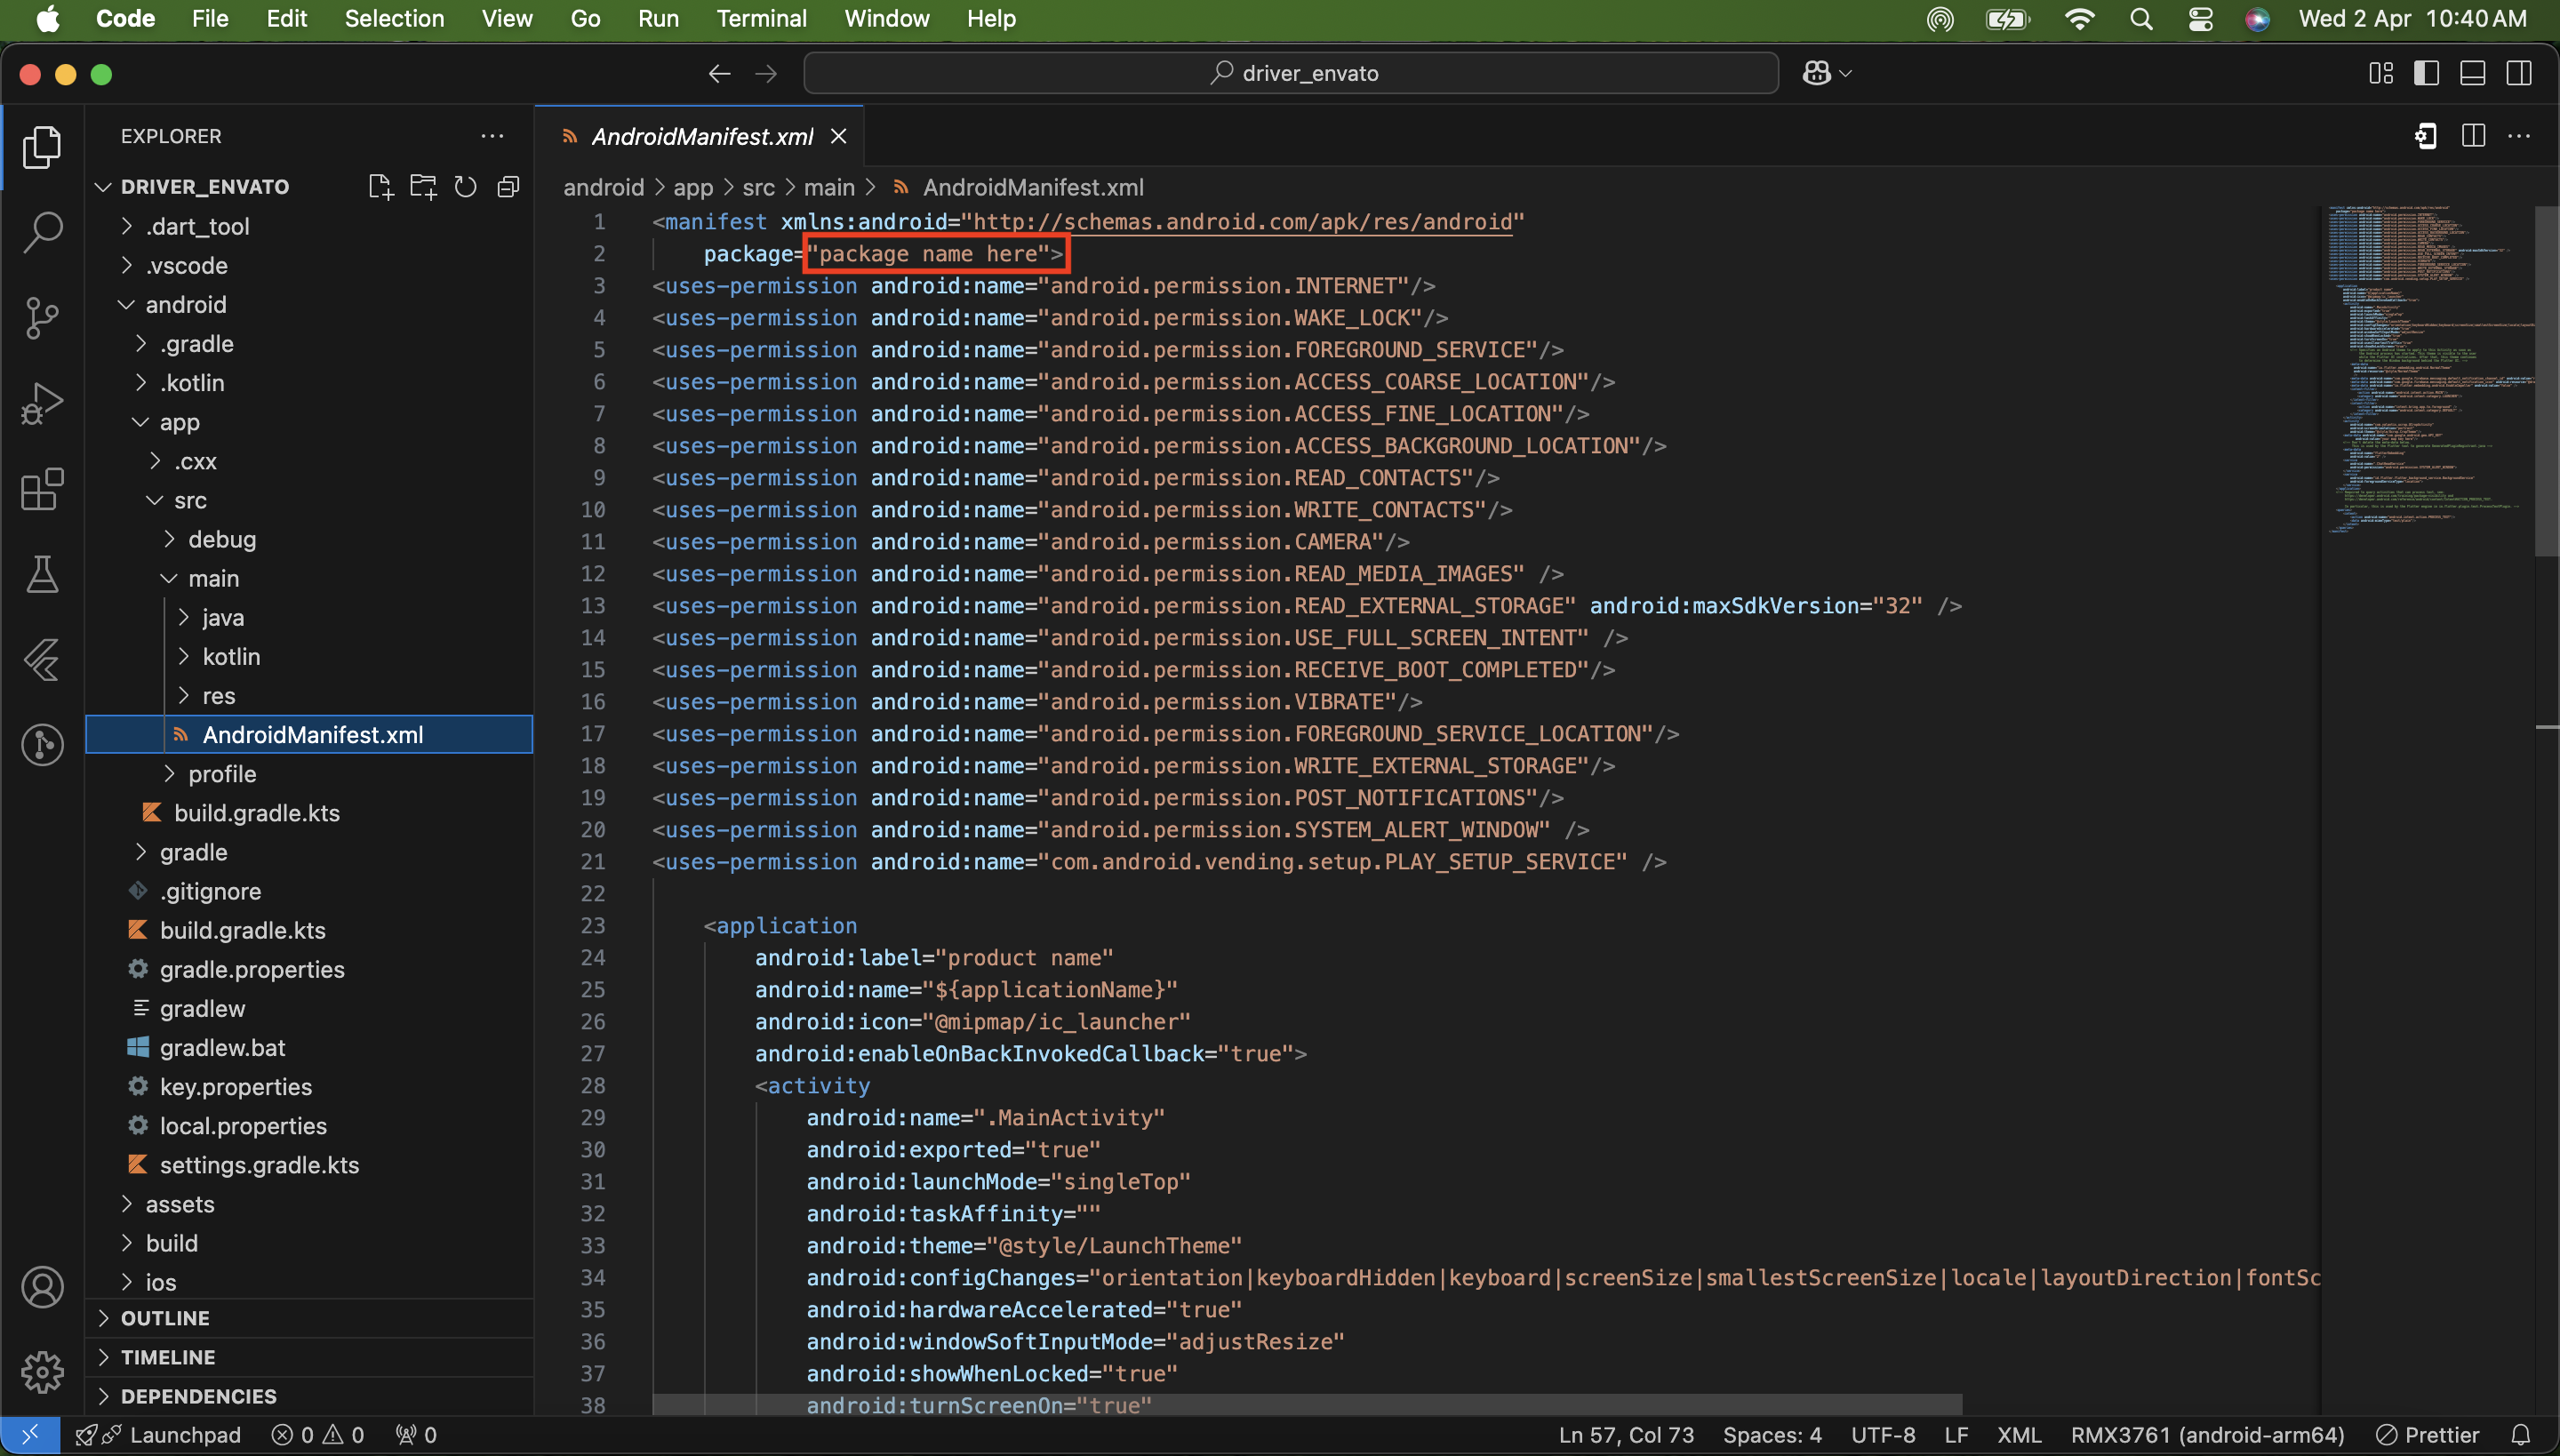Viewport: 2560px width, 1456px height.
Task: Click RMX3761 device selector in status bar
Action: pyautogui.click(x=2206, y=1435)
